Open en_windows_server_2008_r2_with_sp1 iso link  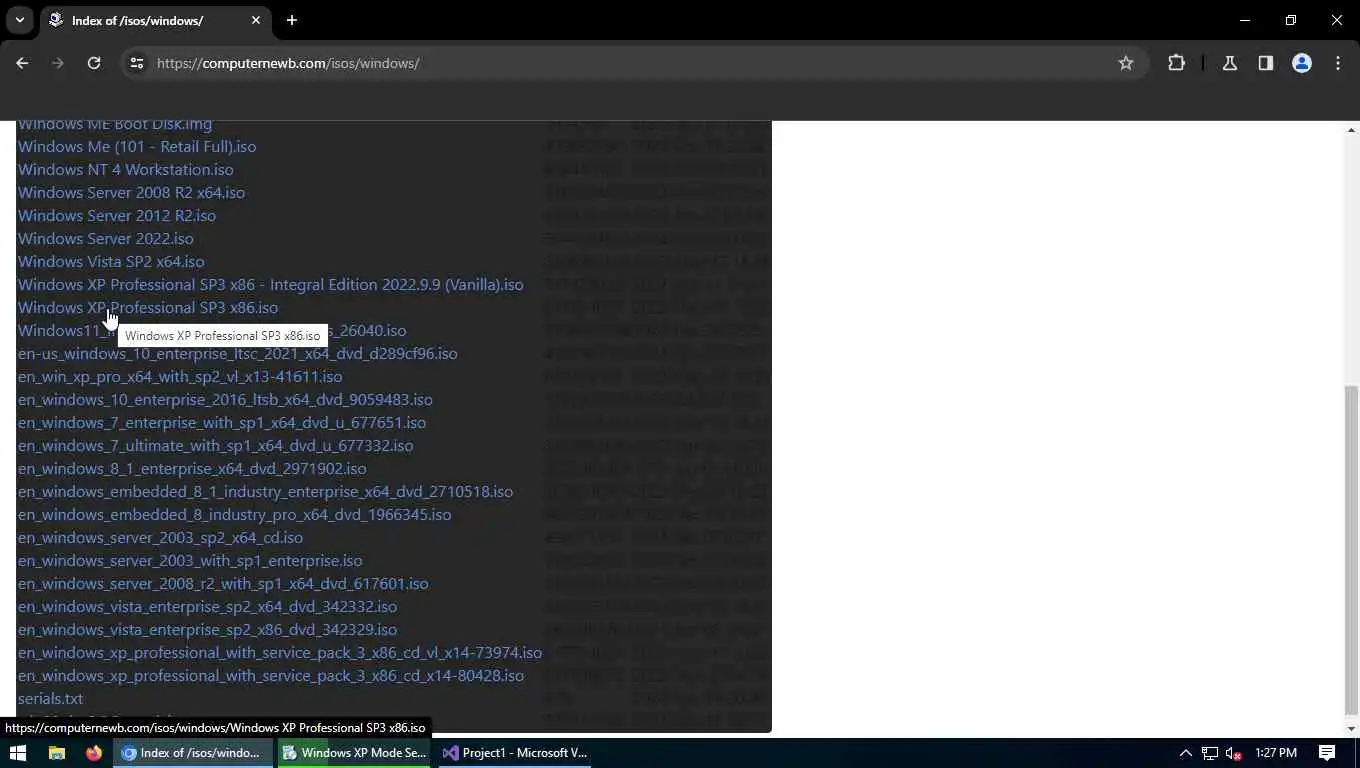tap(223, 583)
